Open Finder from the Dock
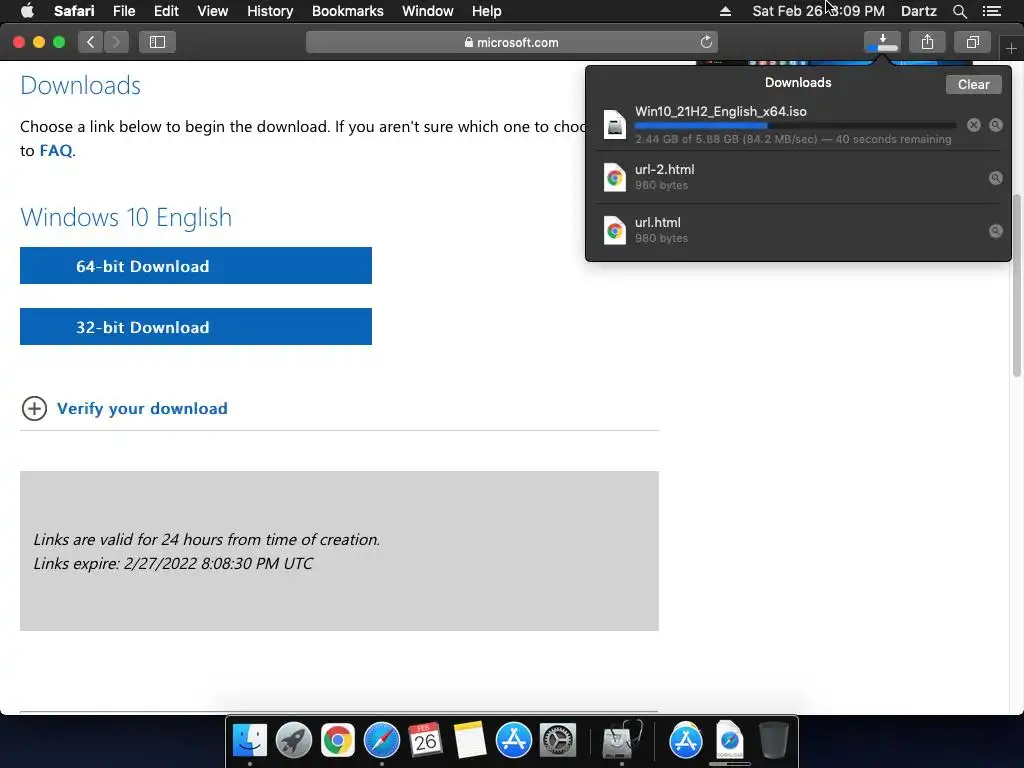1024x768 pixels. click(x=249, y=740)
